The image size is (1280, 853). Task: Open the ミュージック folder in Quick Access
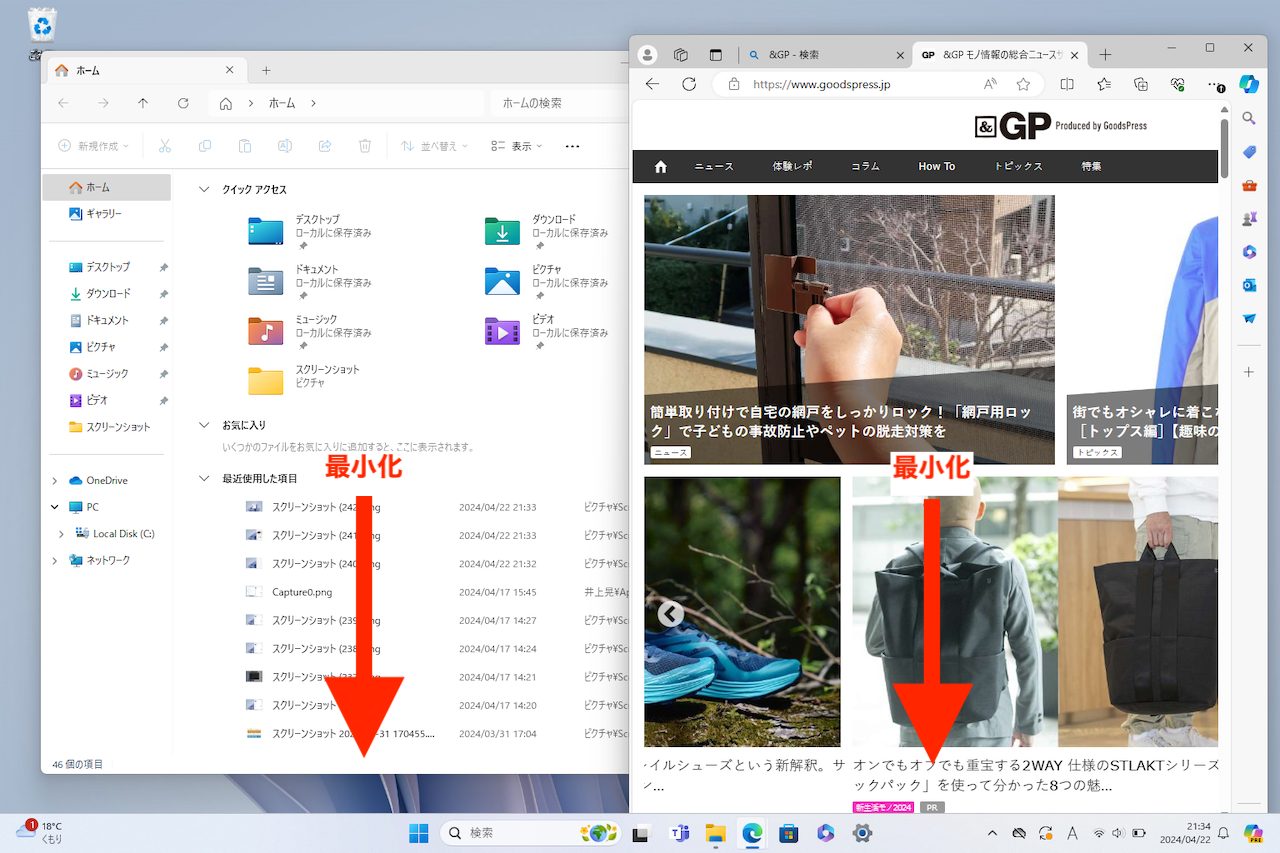[310, 331]
